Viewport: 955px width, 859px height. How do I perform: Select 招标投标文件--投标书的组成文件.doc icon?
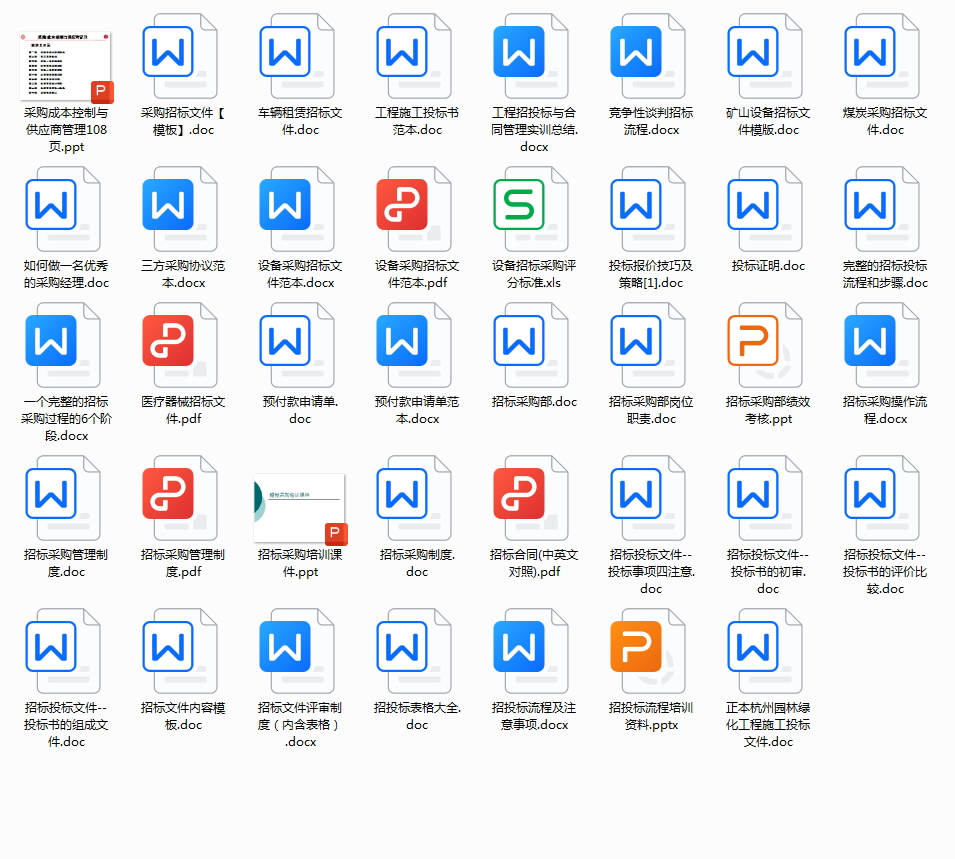click(x=63, y=651)
